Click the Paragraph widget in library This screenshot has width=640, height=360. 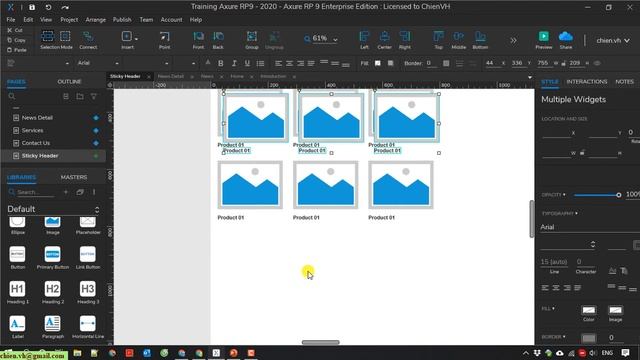click(53, 327)
